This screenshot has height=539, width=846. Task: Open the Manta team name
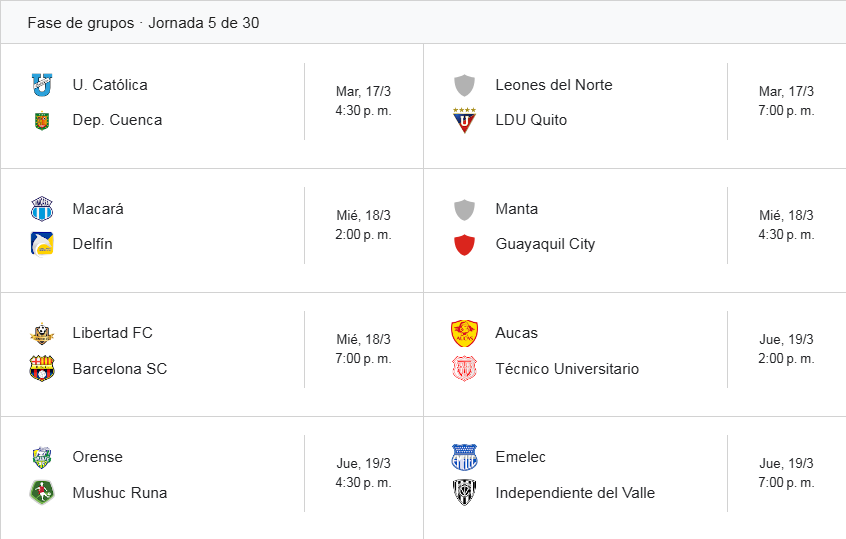coord(516,209)
